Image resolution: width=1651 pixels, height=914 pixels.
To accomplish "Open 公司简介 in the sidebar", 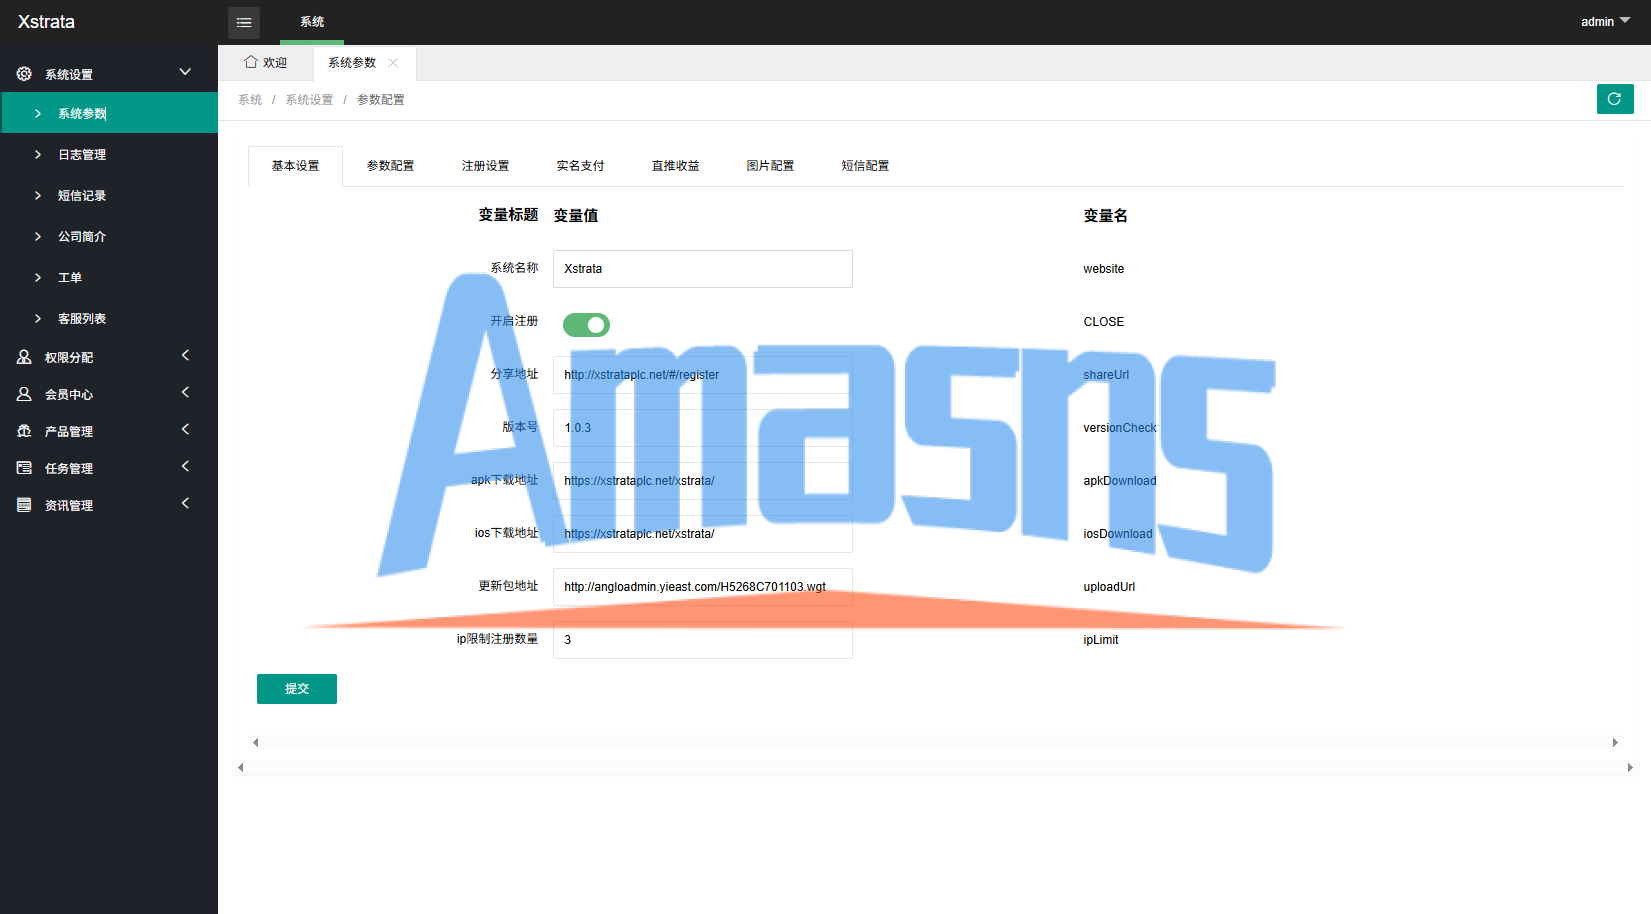I will click(x=109, y=237).
